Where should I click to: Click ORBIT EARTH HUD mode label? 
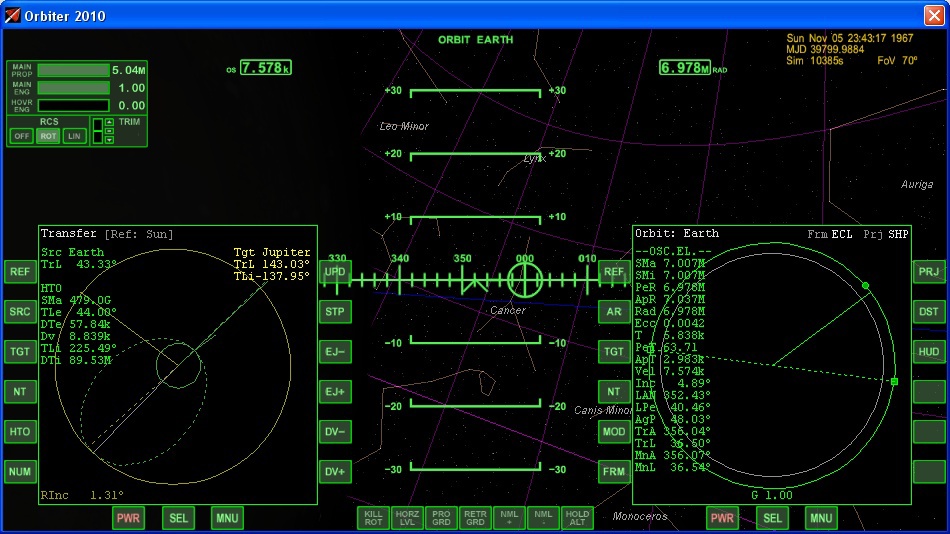[476, 40]
